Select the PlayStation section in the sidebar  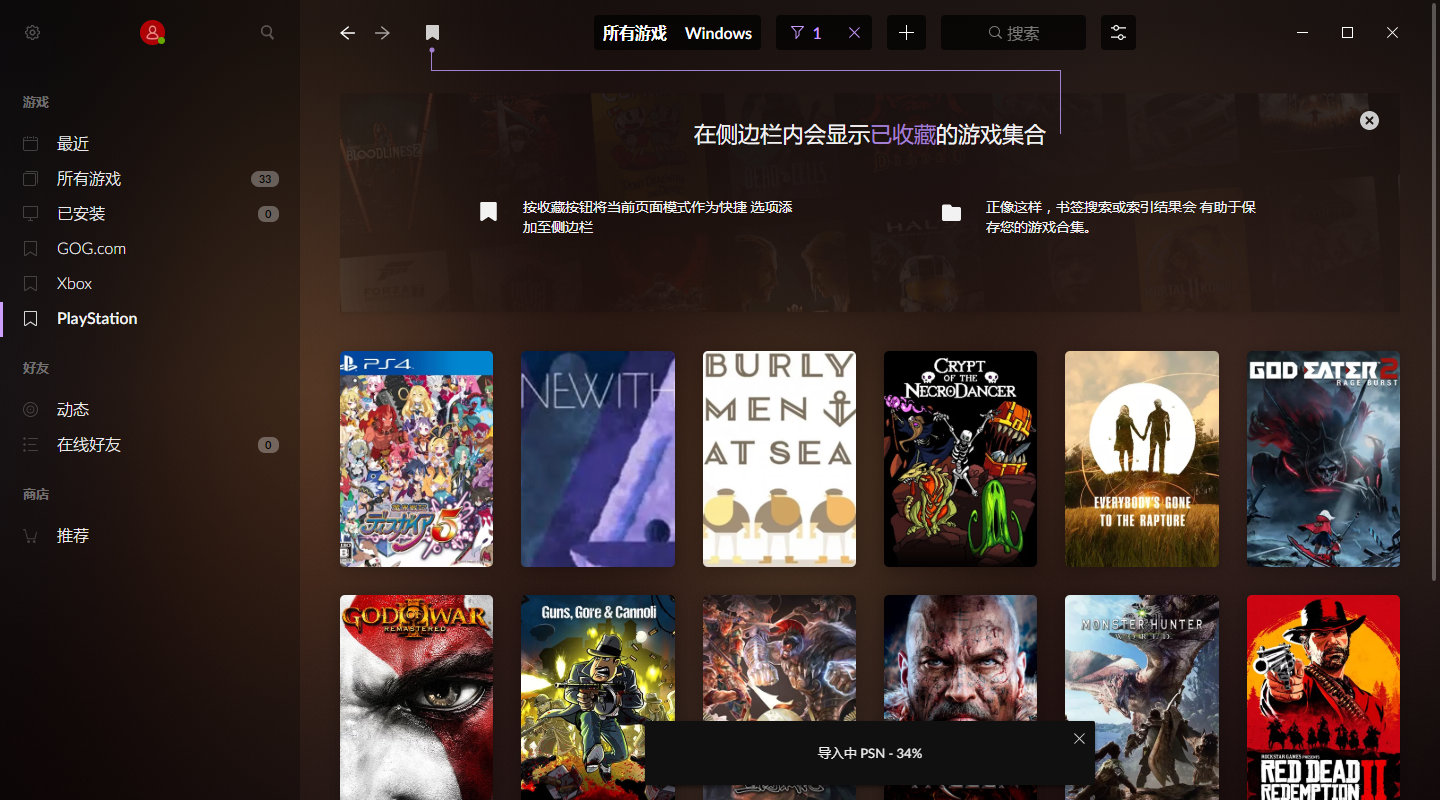pos(95,318)
